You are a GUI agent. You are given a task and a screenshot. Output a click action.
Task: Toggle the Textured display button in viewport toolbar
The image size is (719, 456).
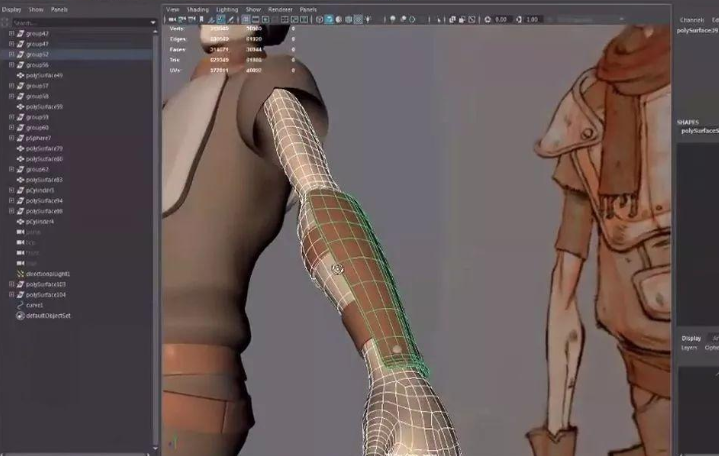click(358, 19)
